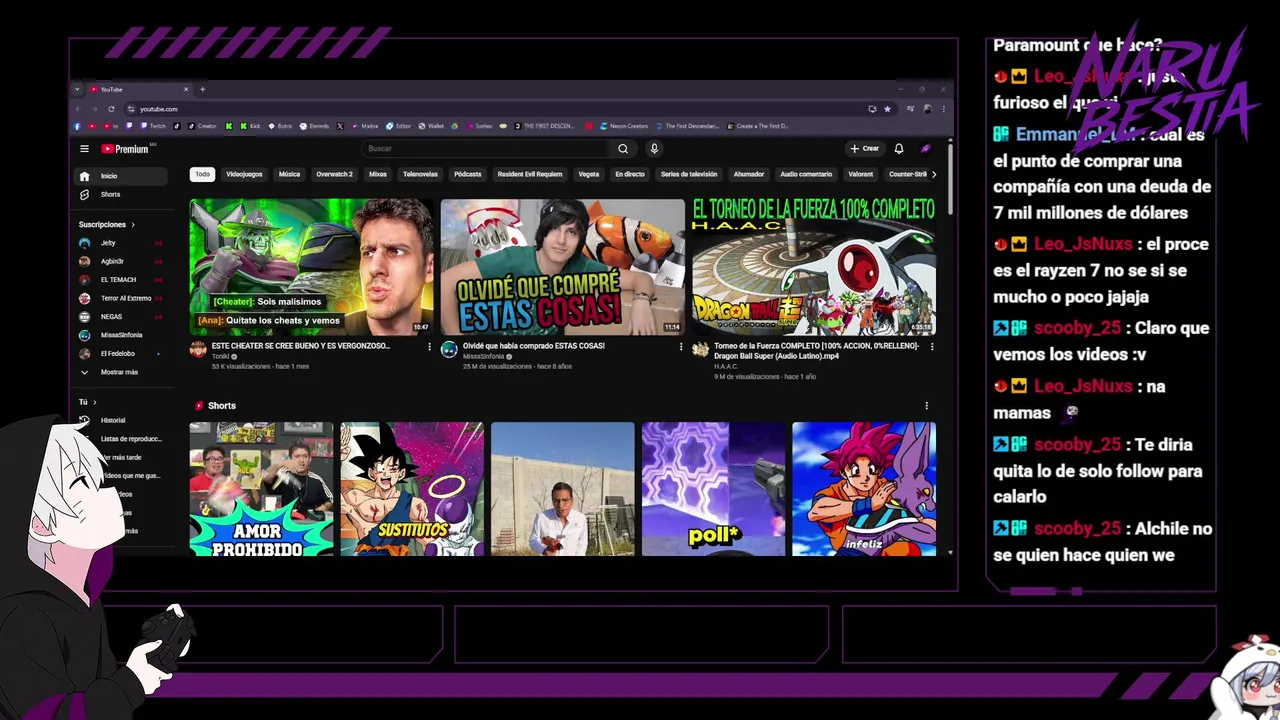Select the Música filter chip
The image size is (1280, 720).
[289, 174]
